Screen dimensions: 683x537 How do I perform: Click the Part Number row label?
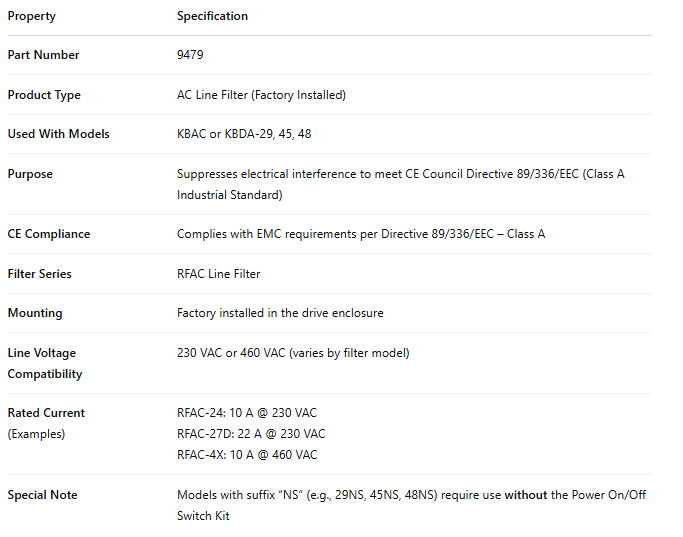click(43, 55)
